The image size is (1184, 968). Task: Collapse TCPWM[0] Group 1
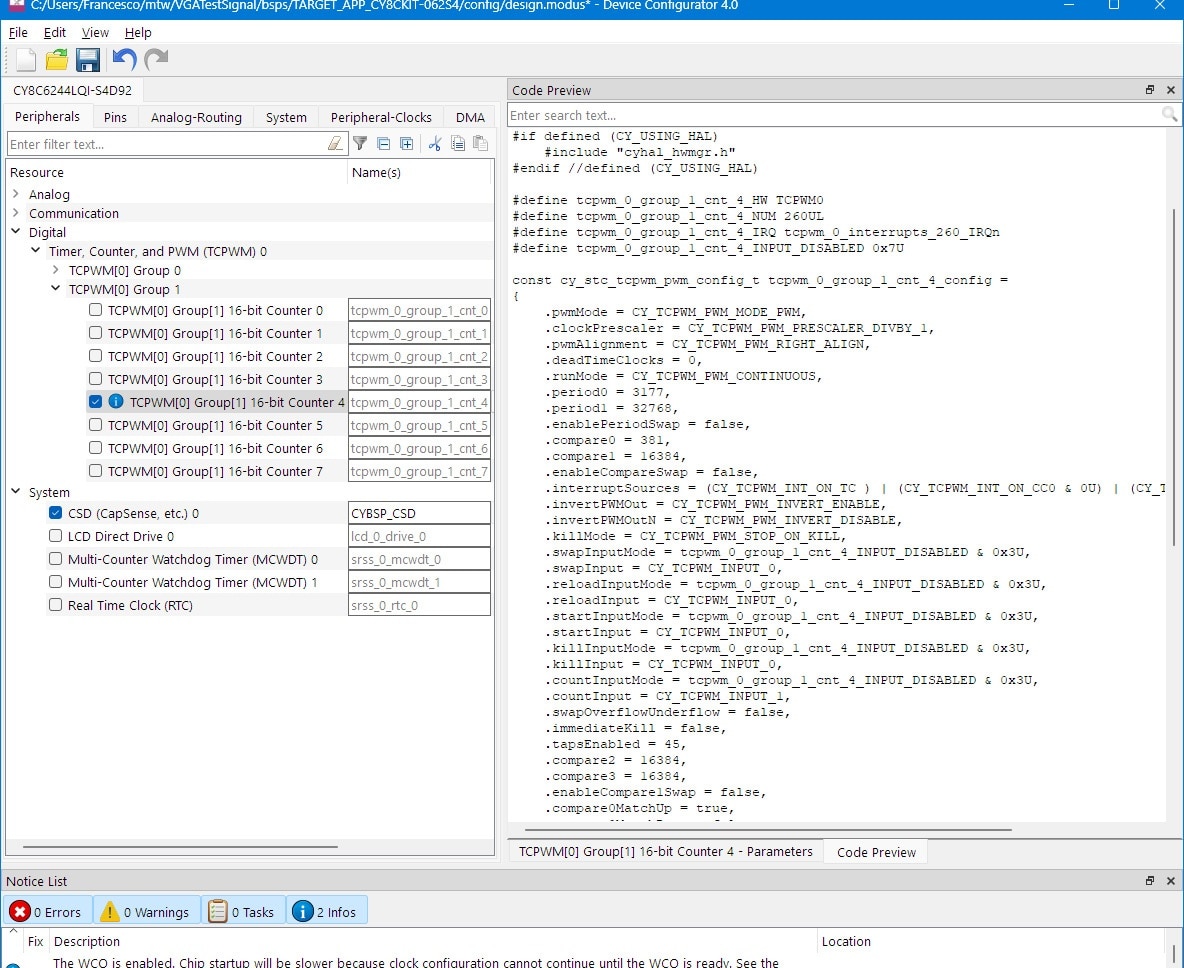click(56, 288)
